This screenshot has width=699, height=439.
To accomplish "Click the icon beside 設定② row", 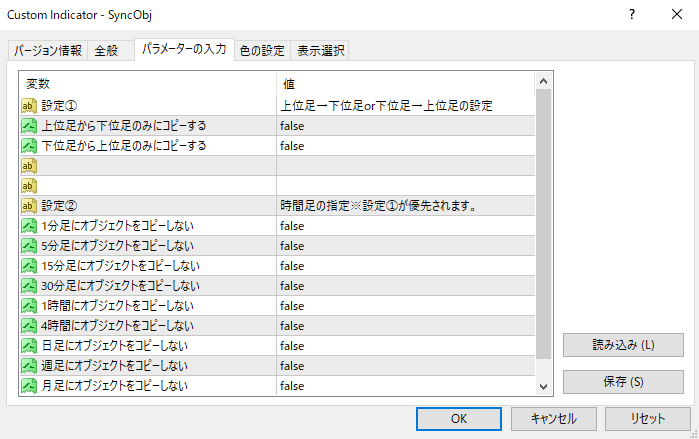I will (29, 205).
